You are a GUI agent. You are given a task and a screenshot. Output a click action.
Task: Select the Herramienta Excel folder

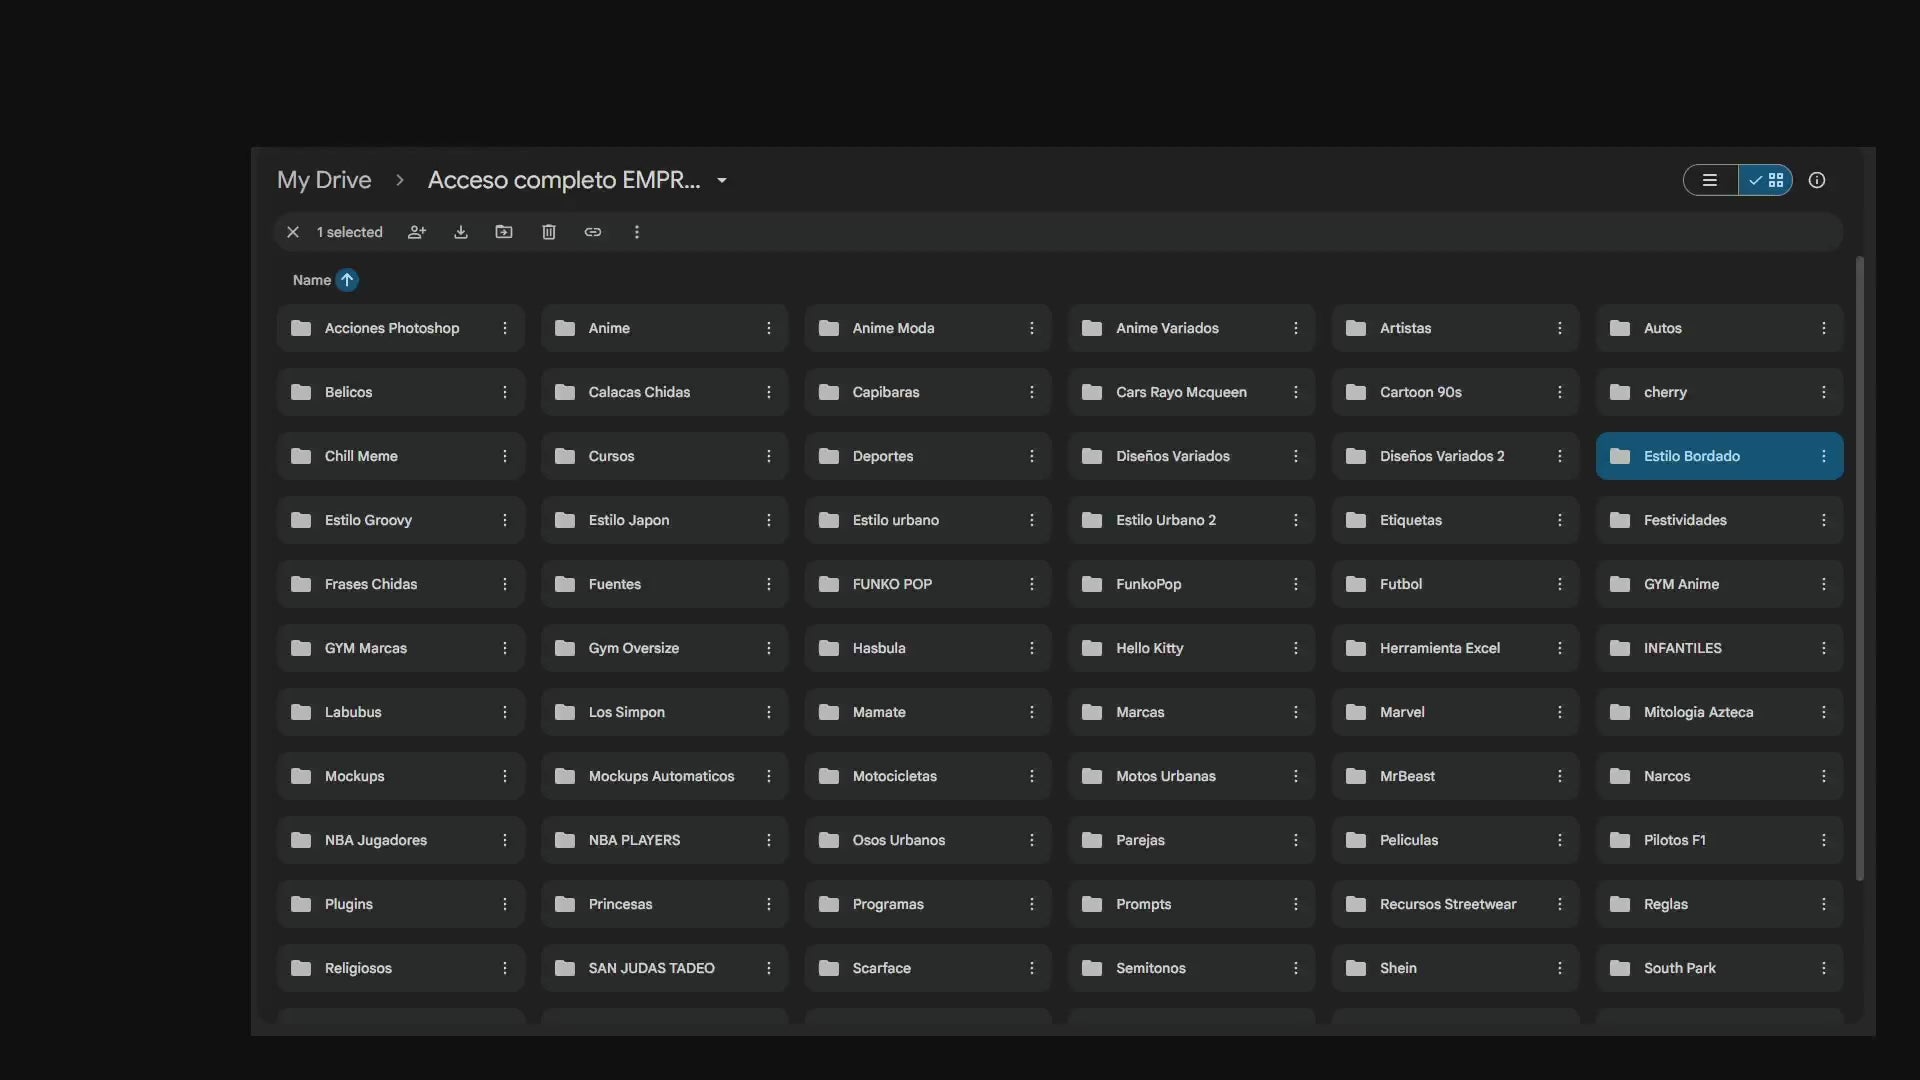(1455, 648)
